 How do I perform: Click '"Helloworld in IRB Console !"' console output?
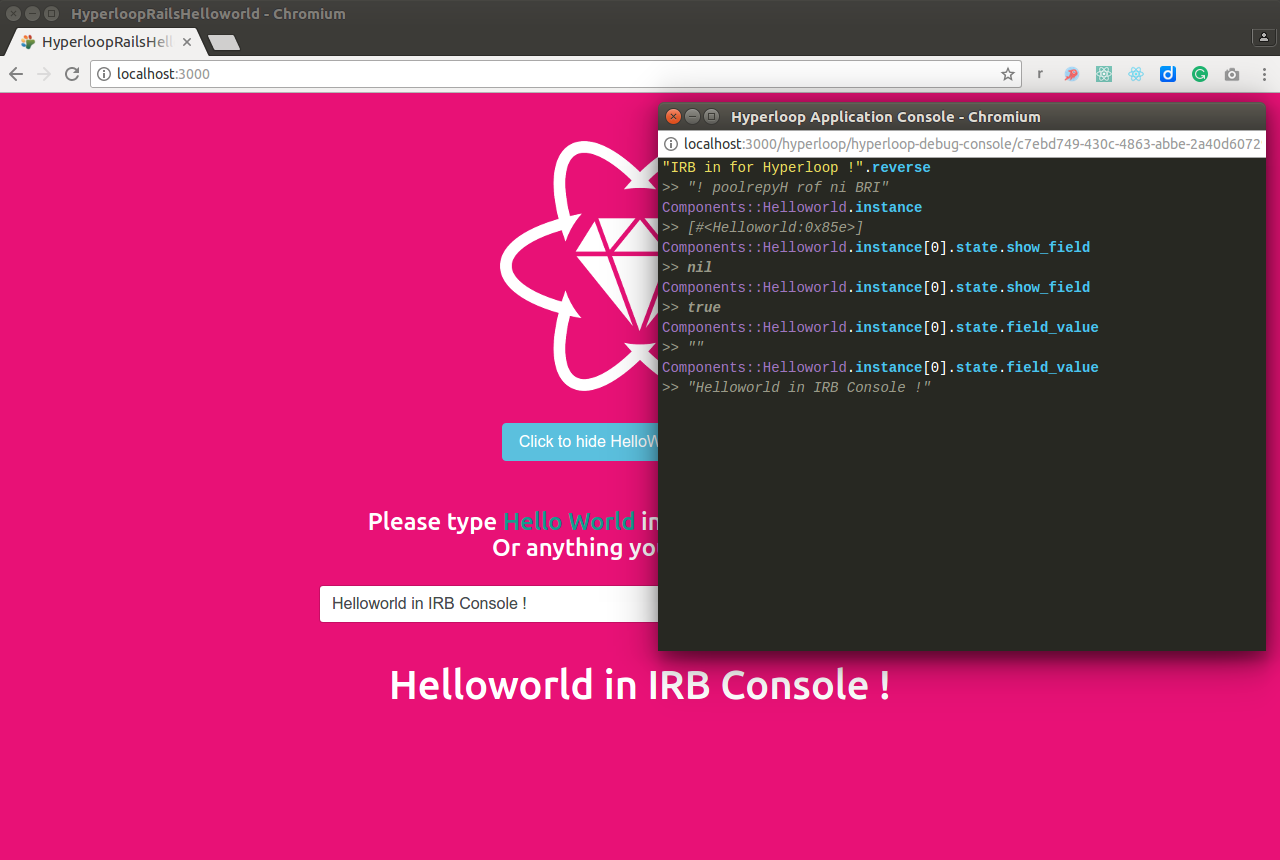click(809, 387)
